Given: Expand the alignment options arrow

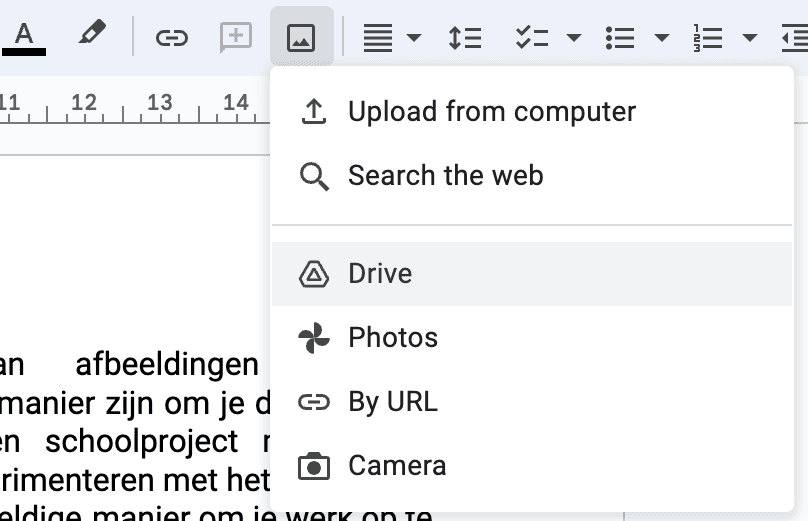Looking at the screenshot, I should pyautogui.click(x=414, y=38).
